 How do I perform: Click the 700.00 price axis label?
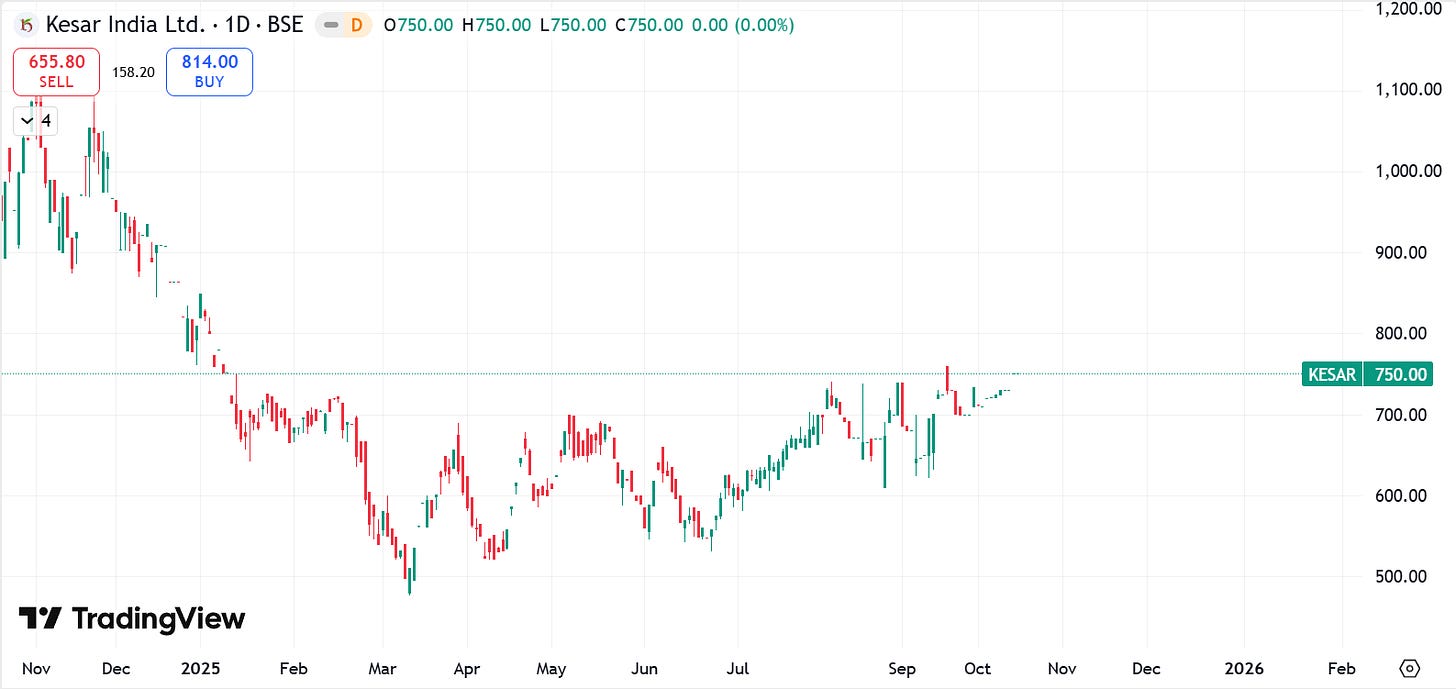point(1400,414)
